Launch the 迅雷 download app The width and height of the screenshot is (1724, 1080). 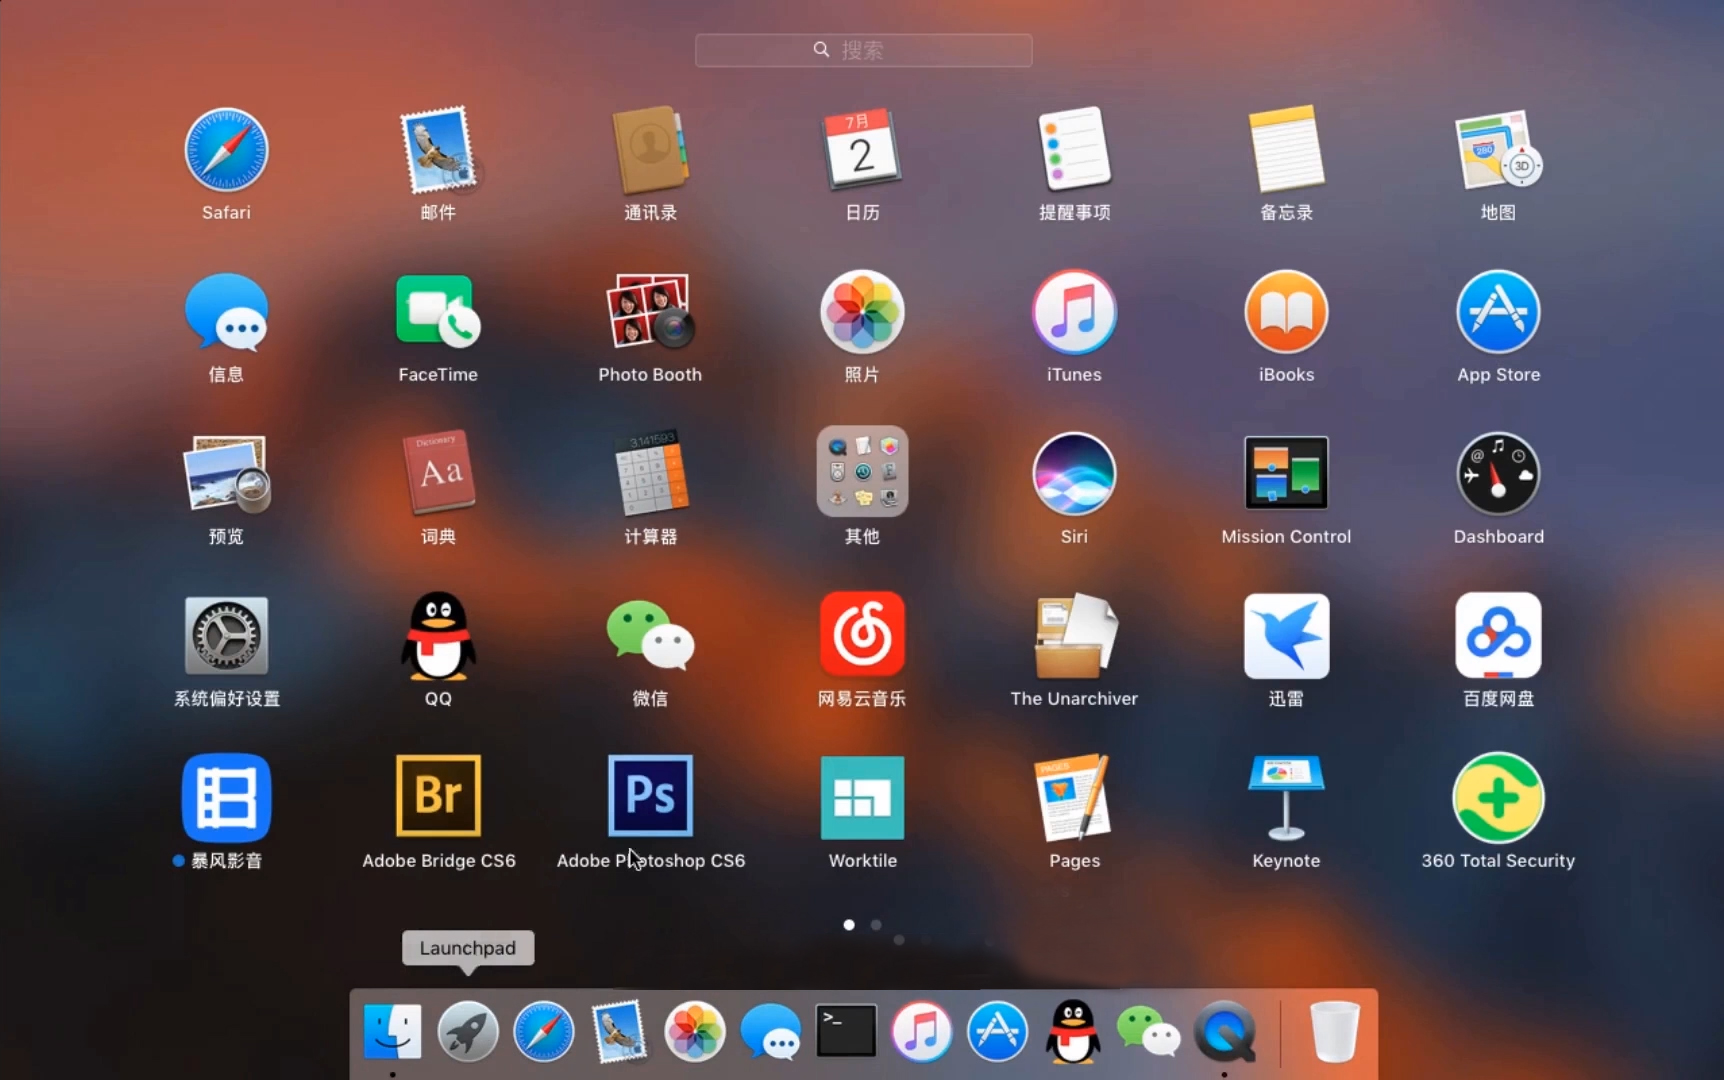click(1287, 636)
